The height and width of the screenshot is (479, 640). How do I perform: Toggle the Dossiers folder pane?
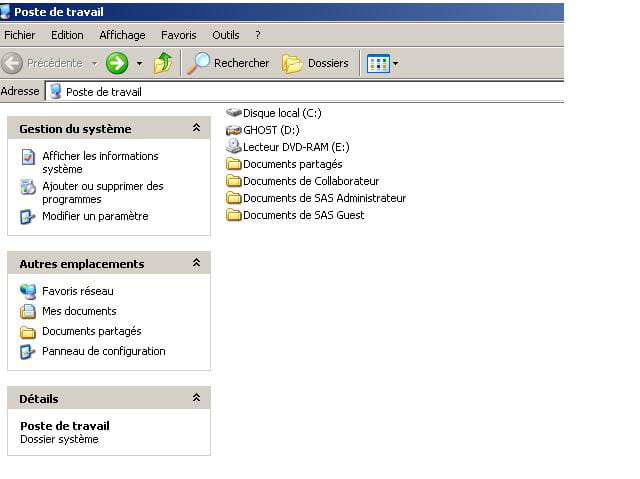pos(315,63)
